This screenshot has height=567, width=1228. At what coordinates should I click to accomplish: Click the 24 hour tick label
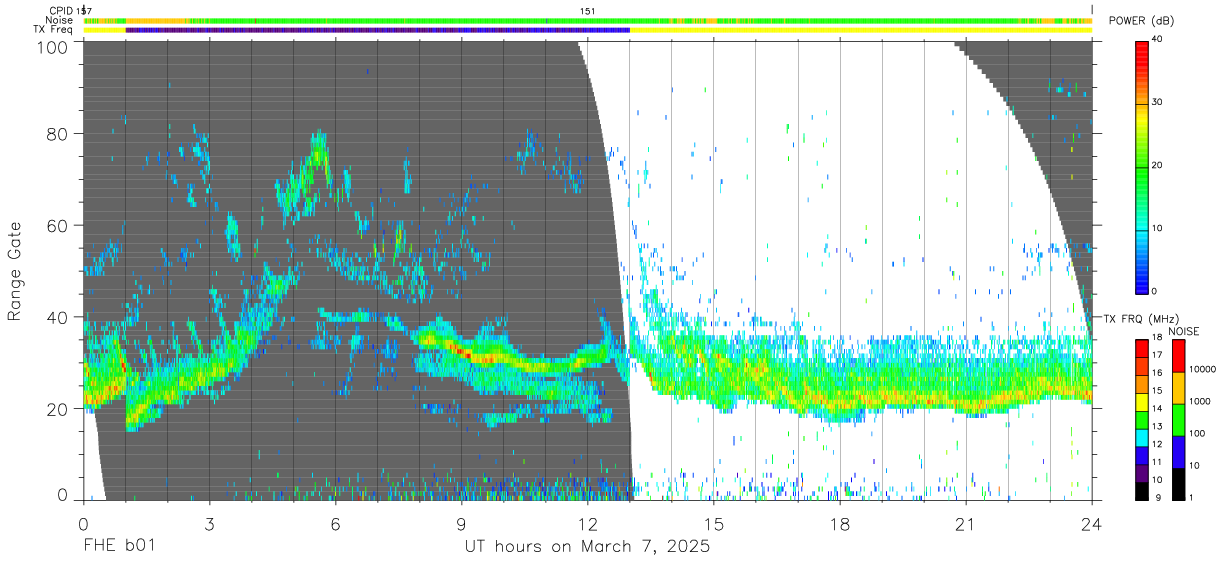tap(1092, 524)
